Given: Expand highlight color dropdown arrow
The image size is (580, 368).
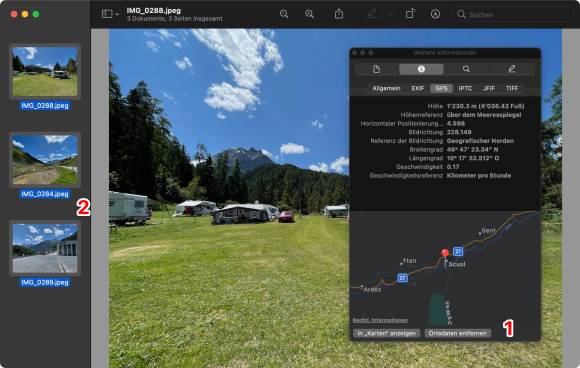Looking at the screenshot, I should coord(390,14).
